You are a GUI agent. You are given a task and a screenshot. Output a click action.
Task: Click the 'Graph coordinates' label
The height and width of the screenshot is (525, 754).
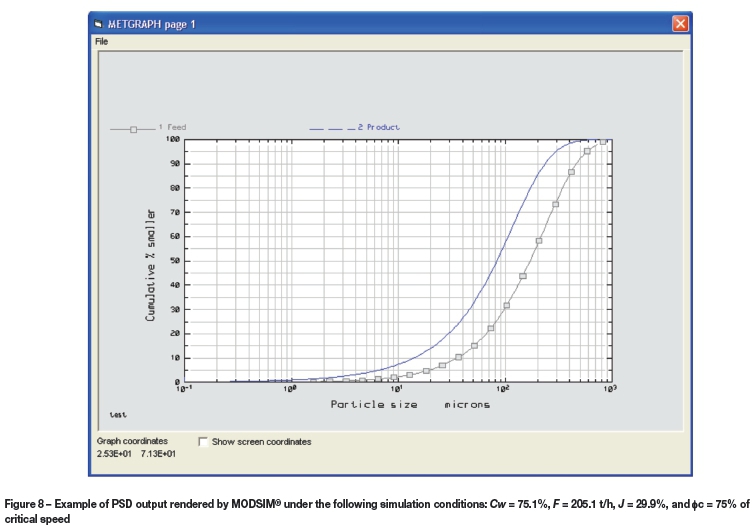(x=132, y=441)
